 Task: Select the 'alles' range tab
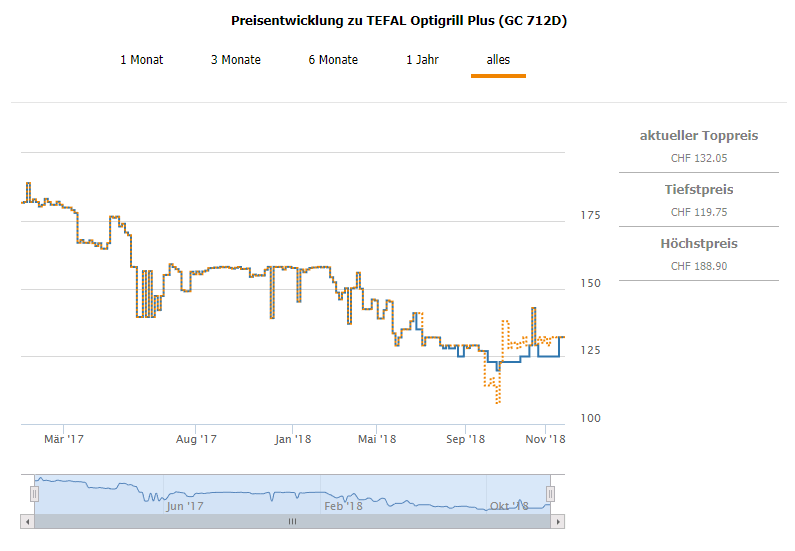pyautogui.click(x=498, y=60)
